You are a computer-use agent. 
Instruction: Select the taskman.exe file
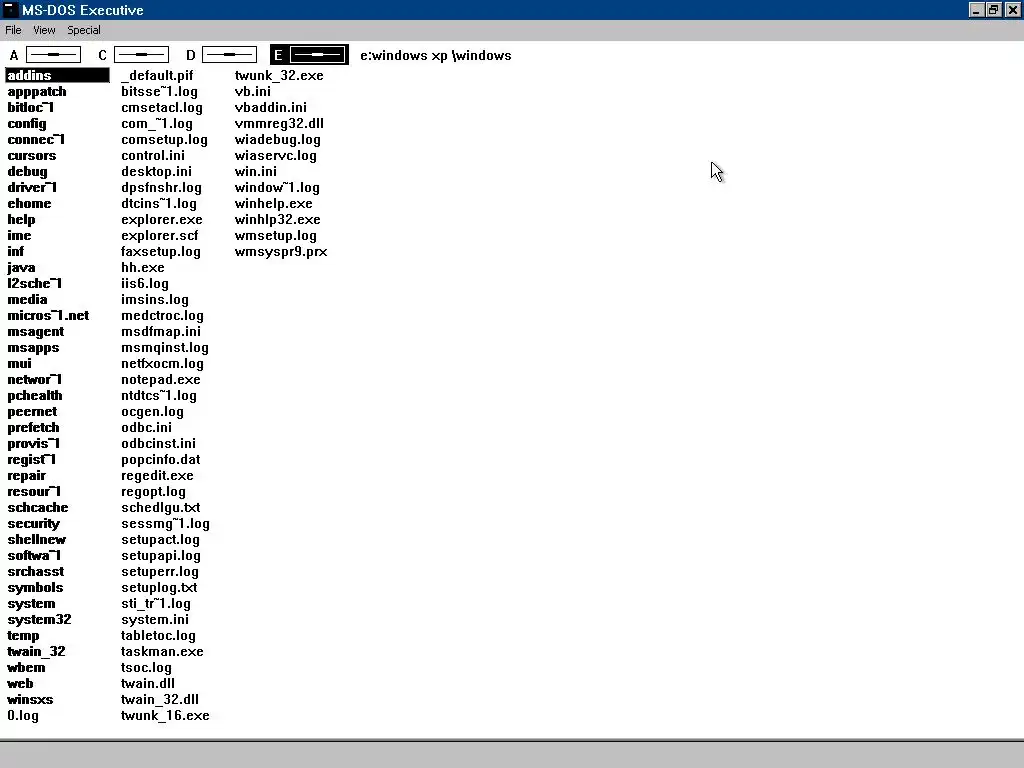point(162,651)
